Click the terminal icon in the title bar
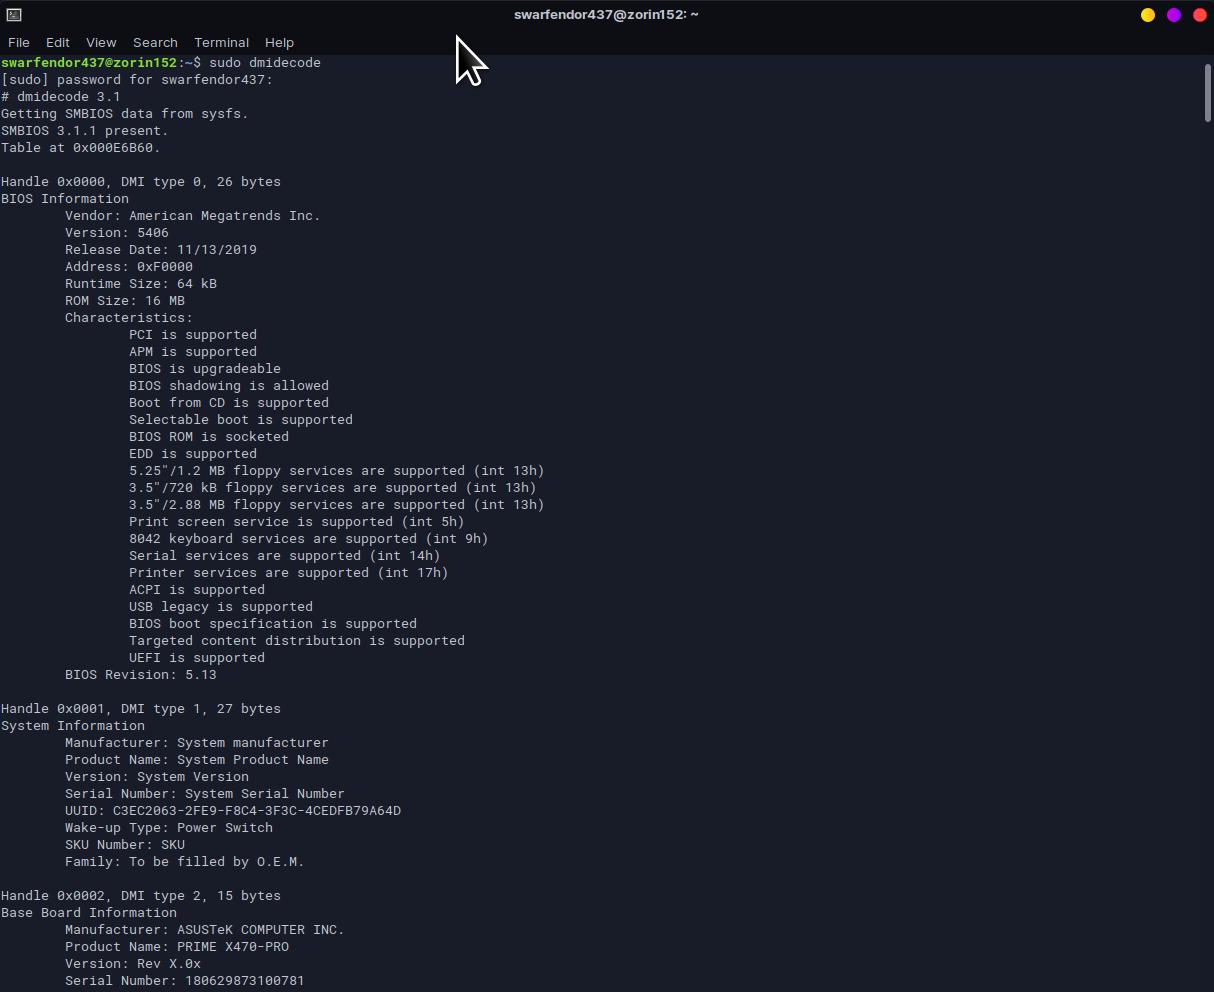 [13, 15]
